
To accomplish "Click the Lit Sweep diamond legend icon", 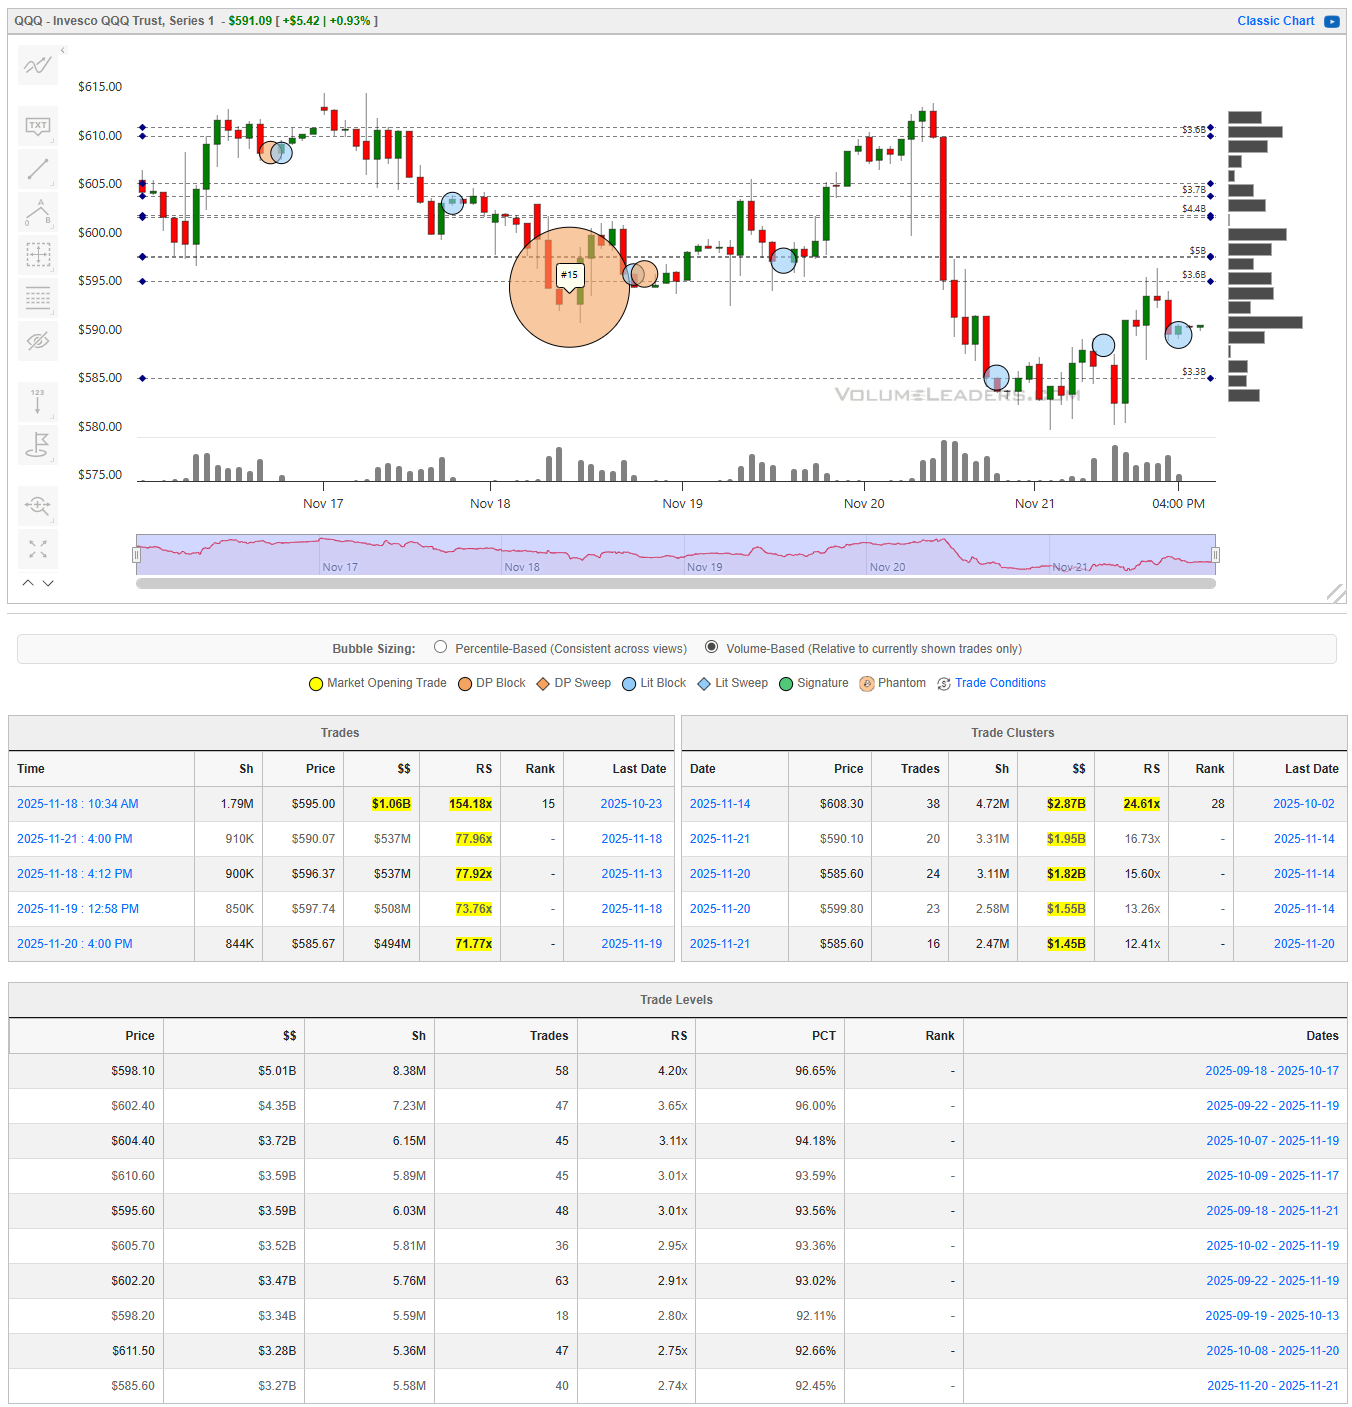I will coord(704,684).
